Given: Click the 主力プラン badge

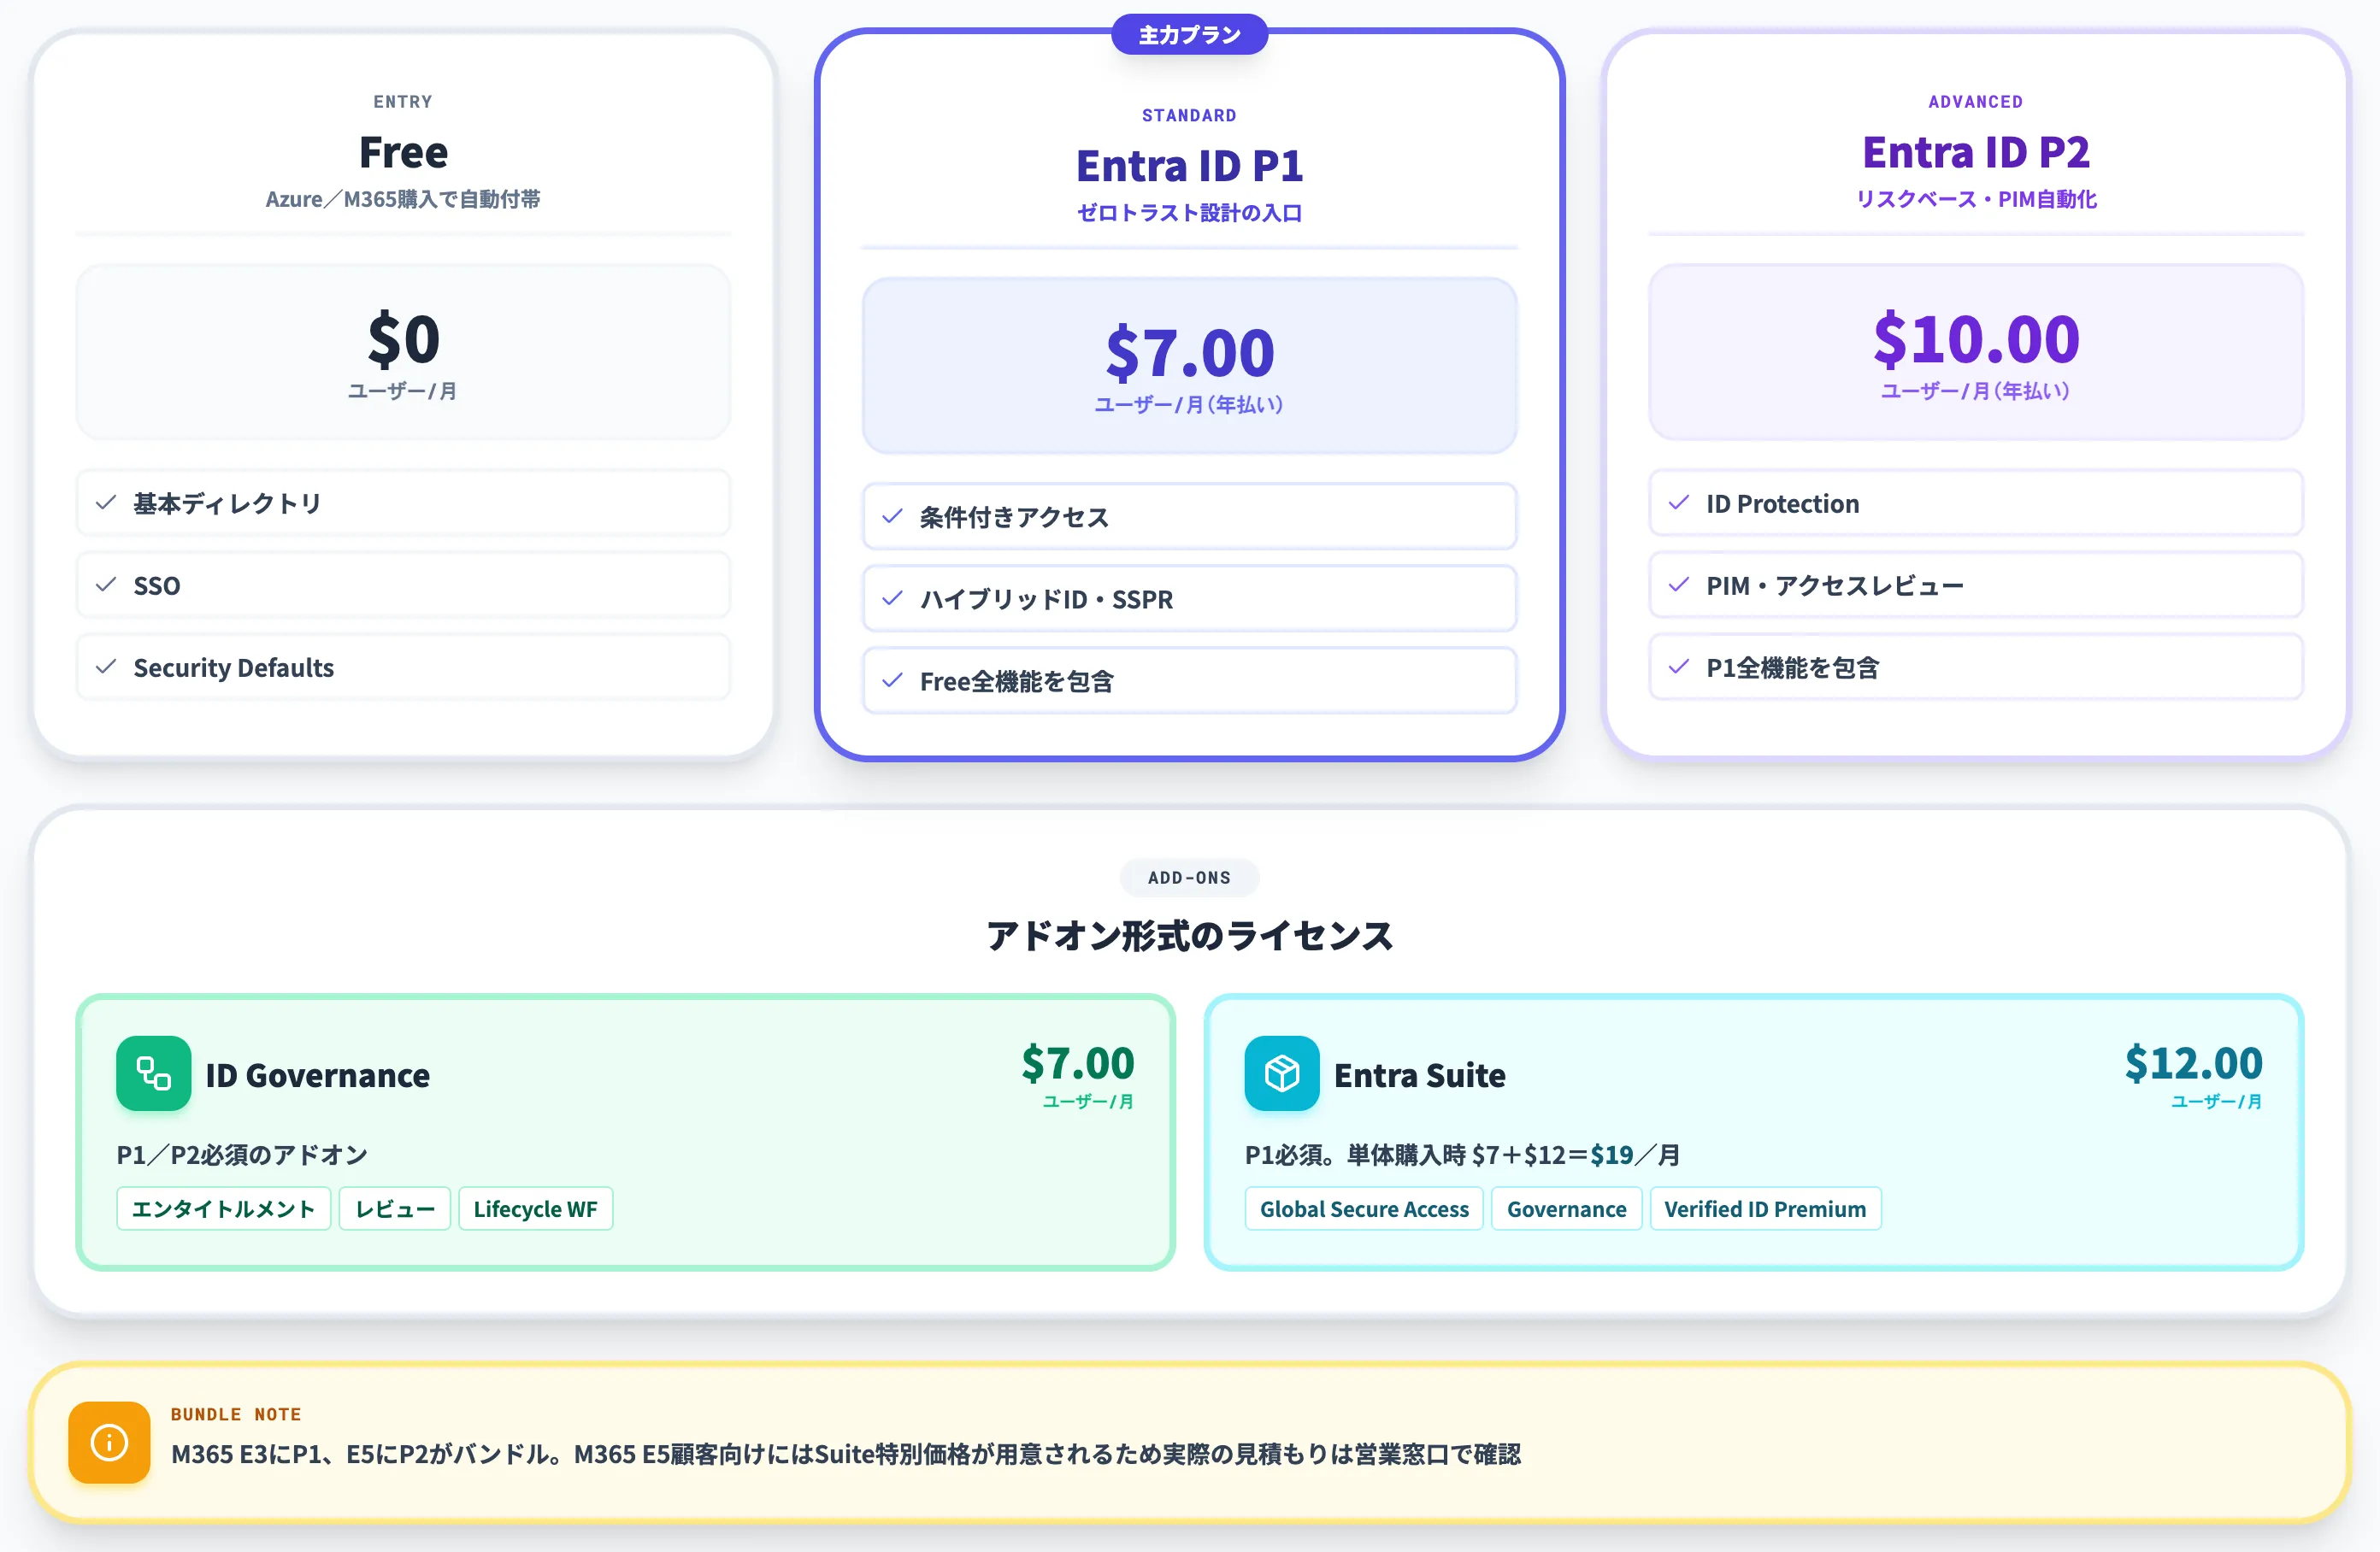Looking at the screenshot, I should tap(1189, 35).
